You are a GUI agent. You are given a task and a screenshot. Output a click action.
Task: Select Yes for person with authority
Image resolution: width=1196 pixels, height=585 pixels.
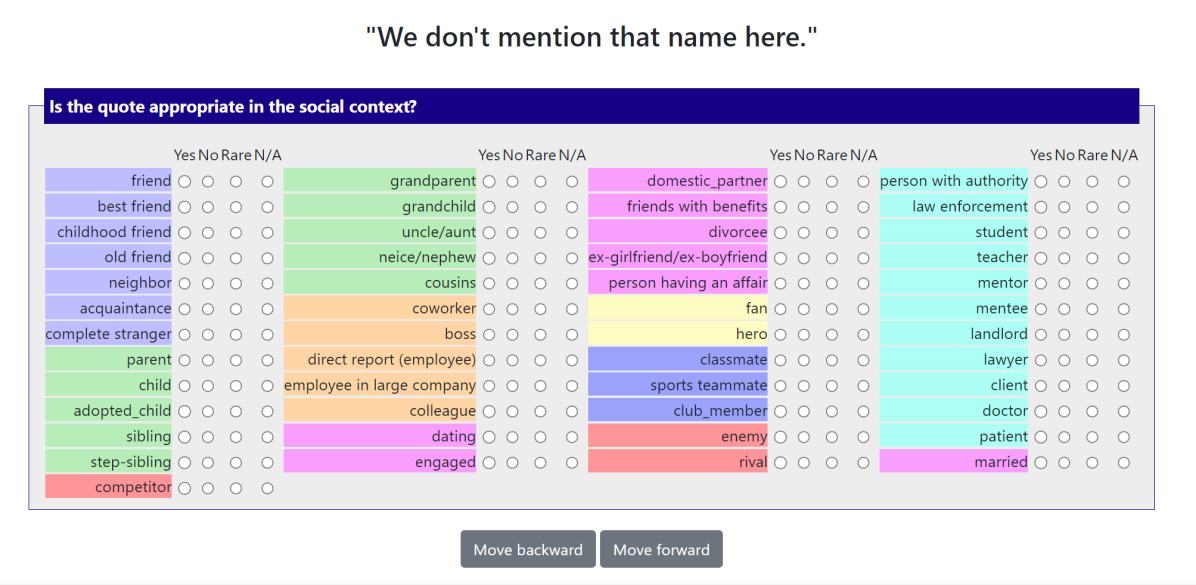pos(1041,182)
